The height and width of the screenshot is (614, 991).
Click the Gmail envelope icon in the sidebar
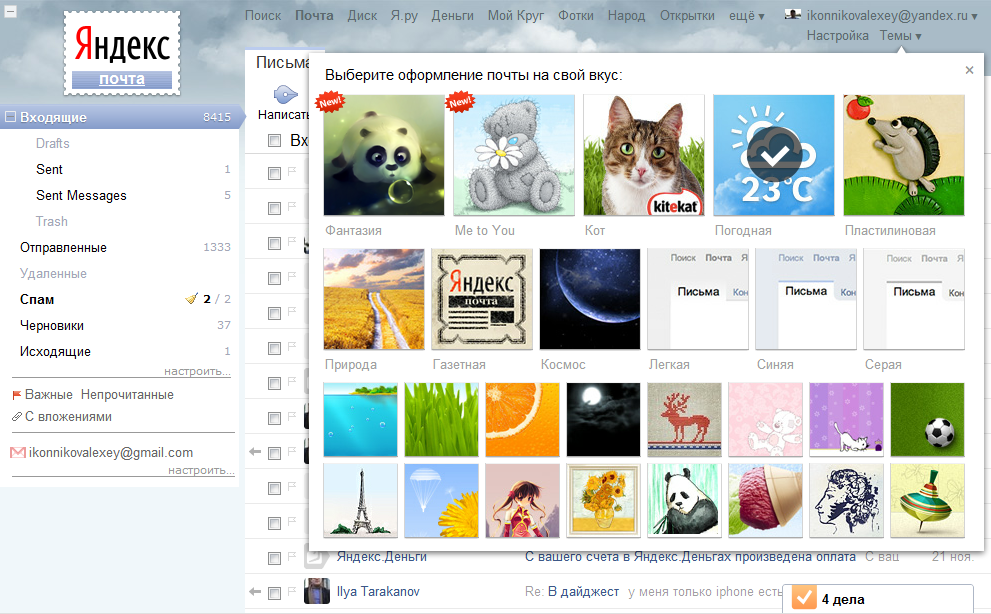pos(18,453)
